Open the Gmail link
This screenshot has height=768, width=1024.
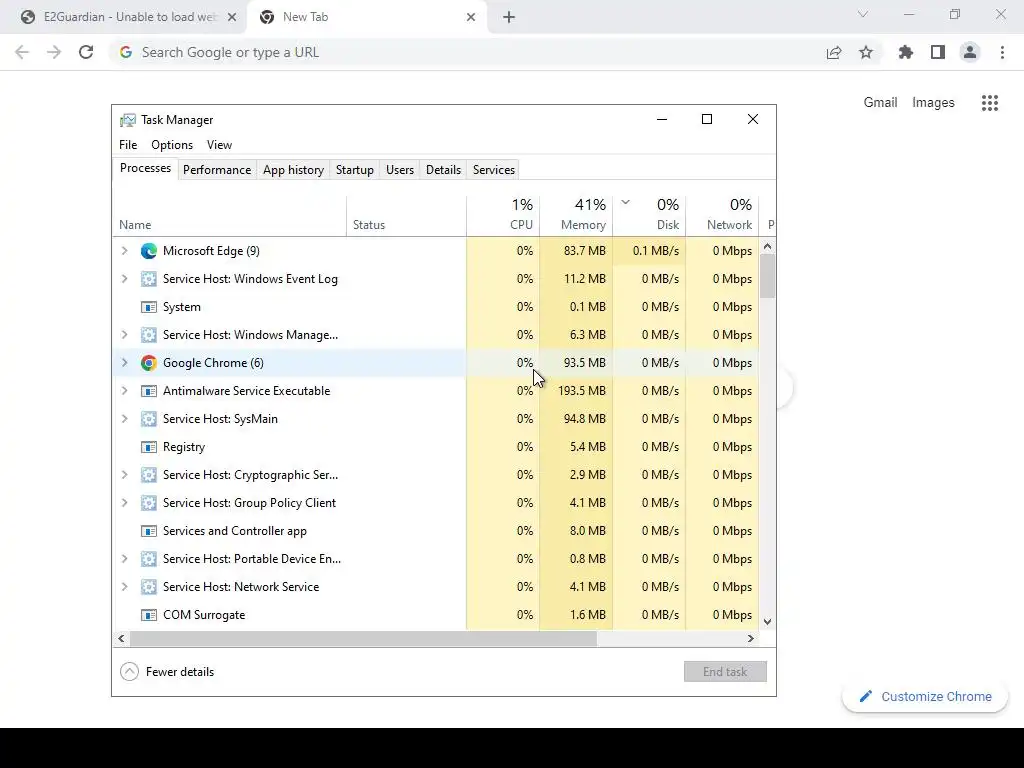pos(880,103)
